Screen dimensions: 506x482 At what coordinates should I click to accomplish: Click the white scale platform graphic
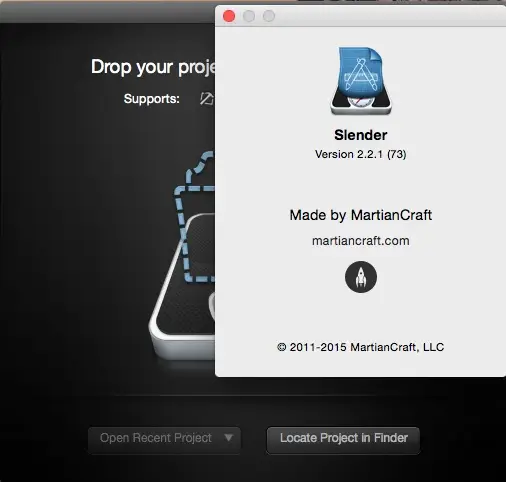(x=182, y=292)
